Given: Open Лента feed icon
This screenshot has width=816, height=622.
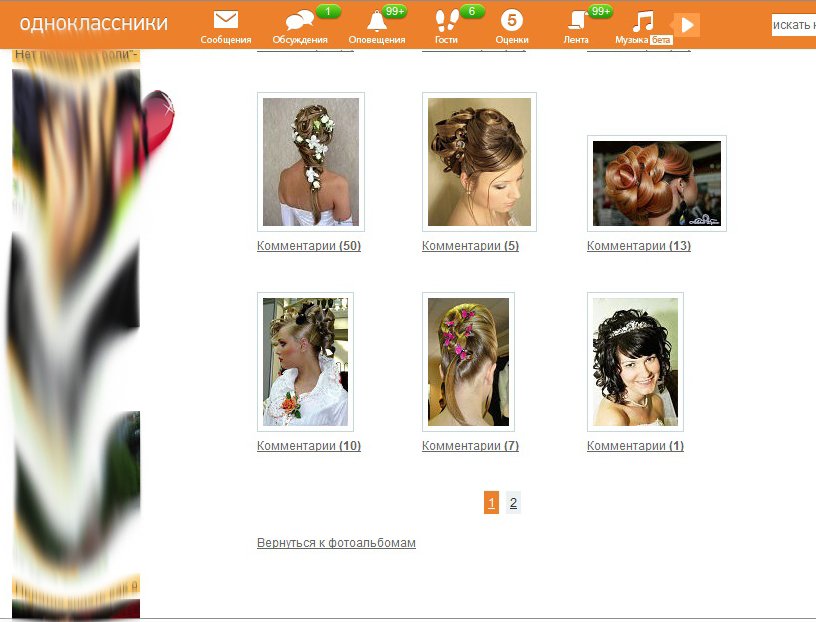Looking at the screenshot, I should pyautogui.click(x=577, y=21).
